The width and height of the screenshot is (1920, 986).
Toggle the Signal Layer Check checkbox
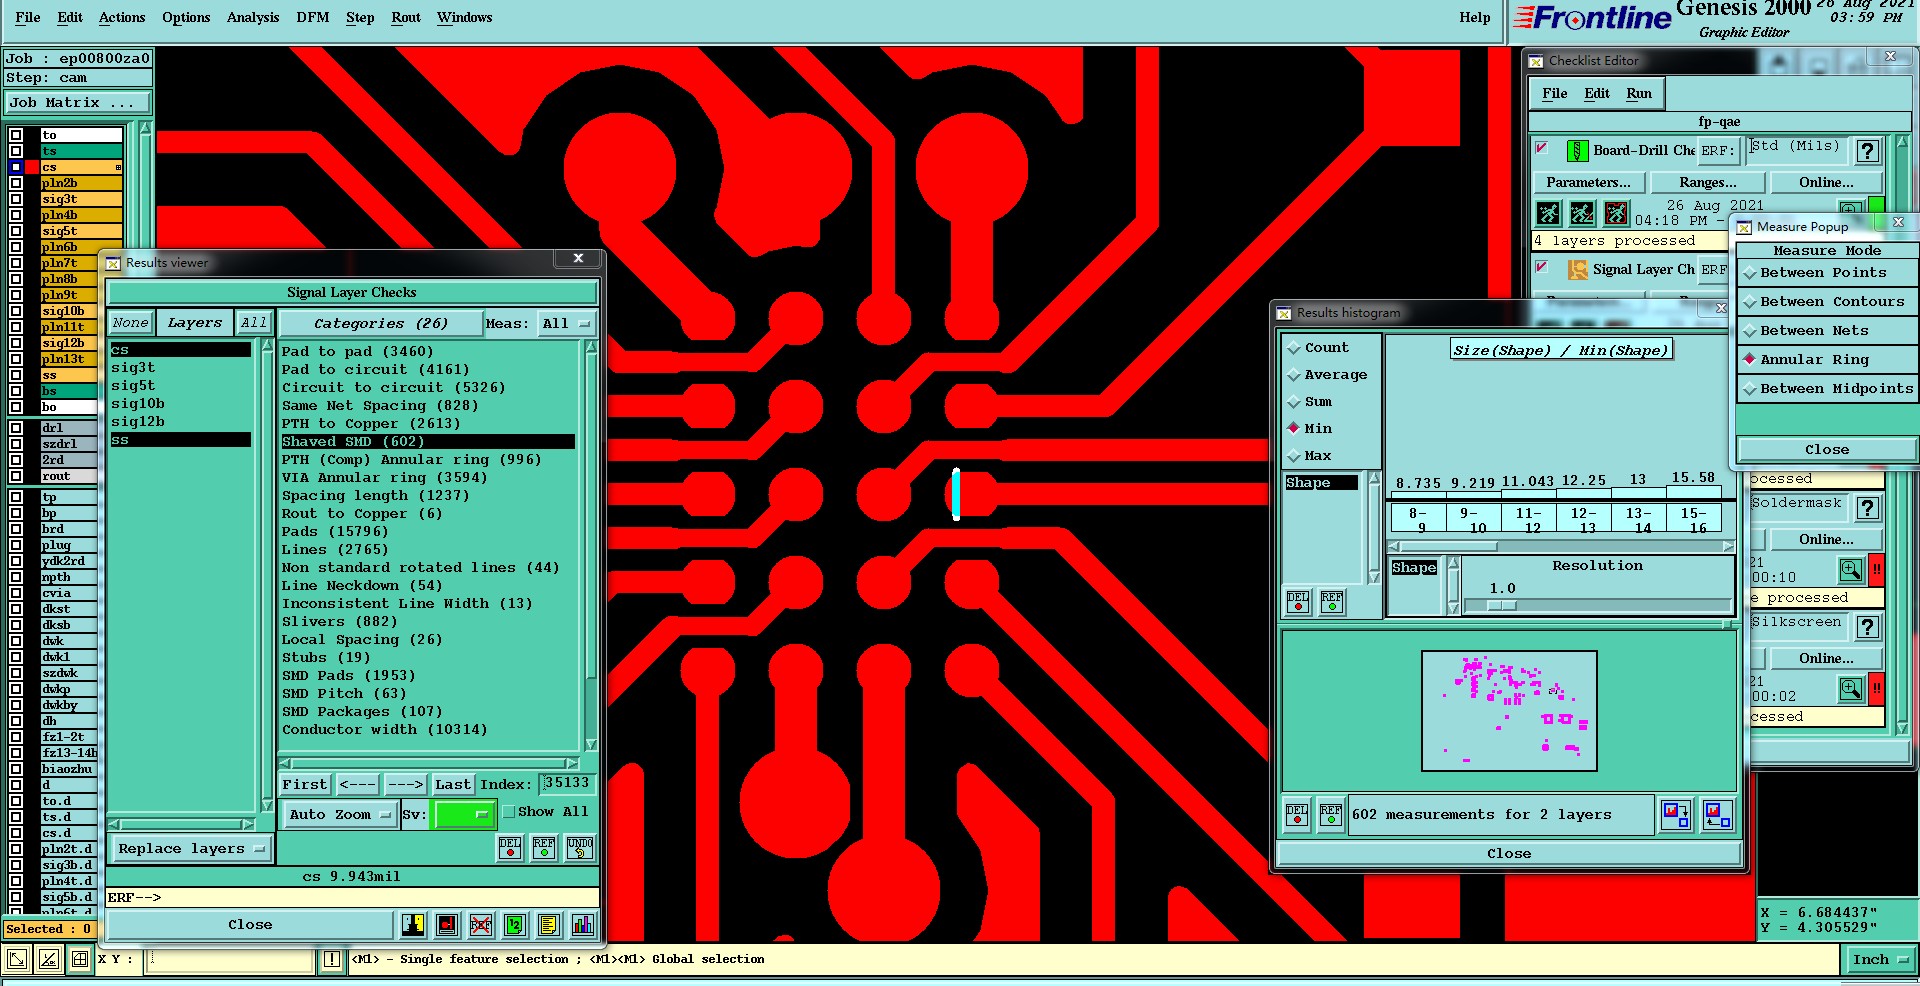tap(1541, 268)
